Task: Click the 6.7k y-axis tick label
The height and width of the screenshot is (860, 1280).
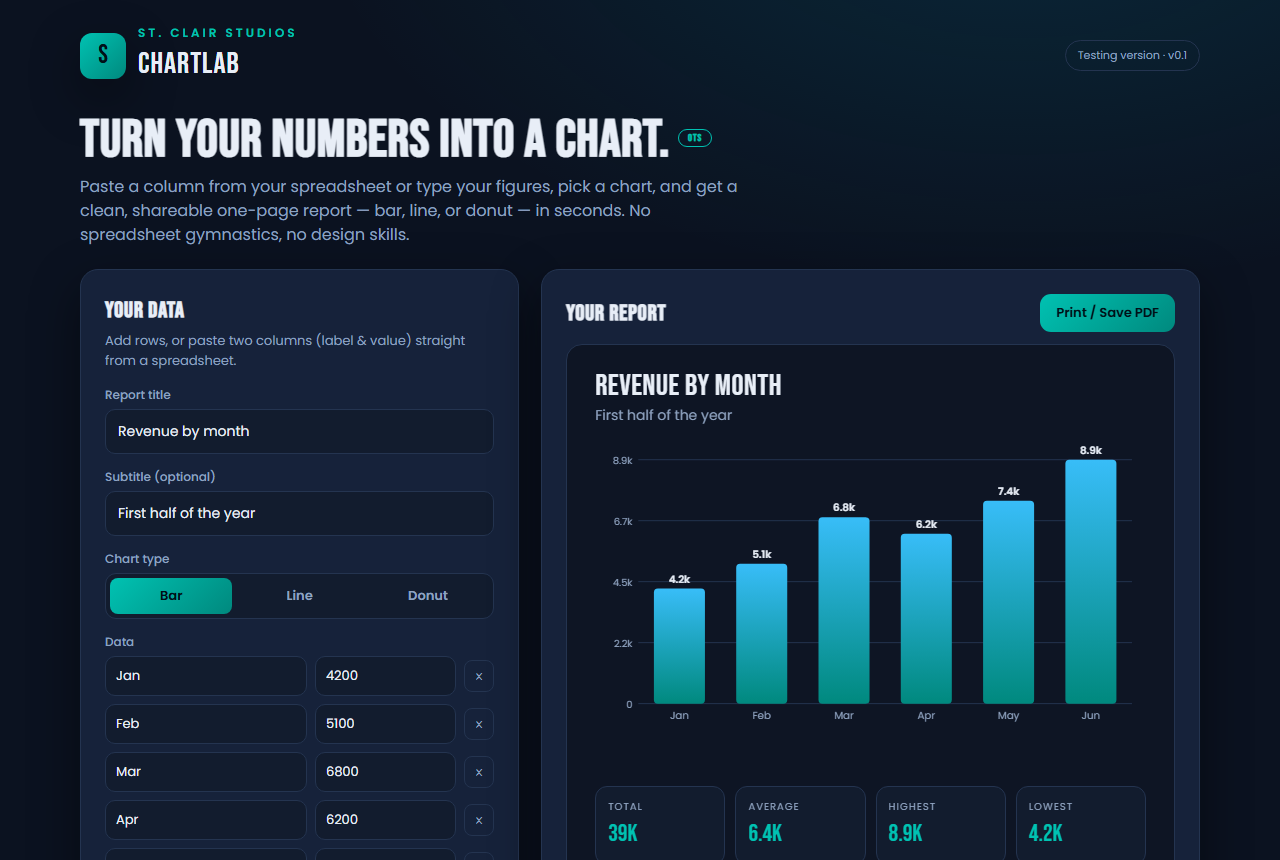Action: [623, 522]
